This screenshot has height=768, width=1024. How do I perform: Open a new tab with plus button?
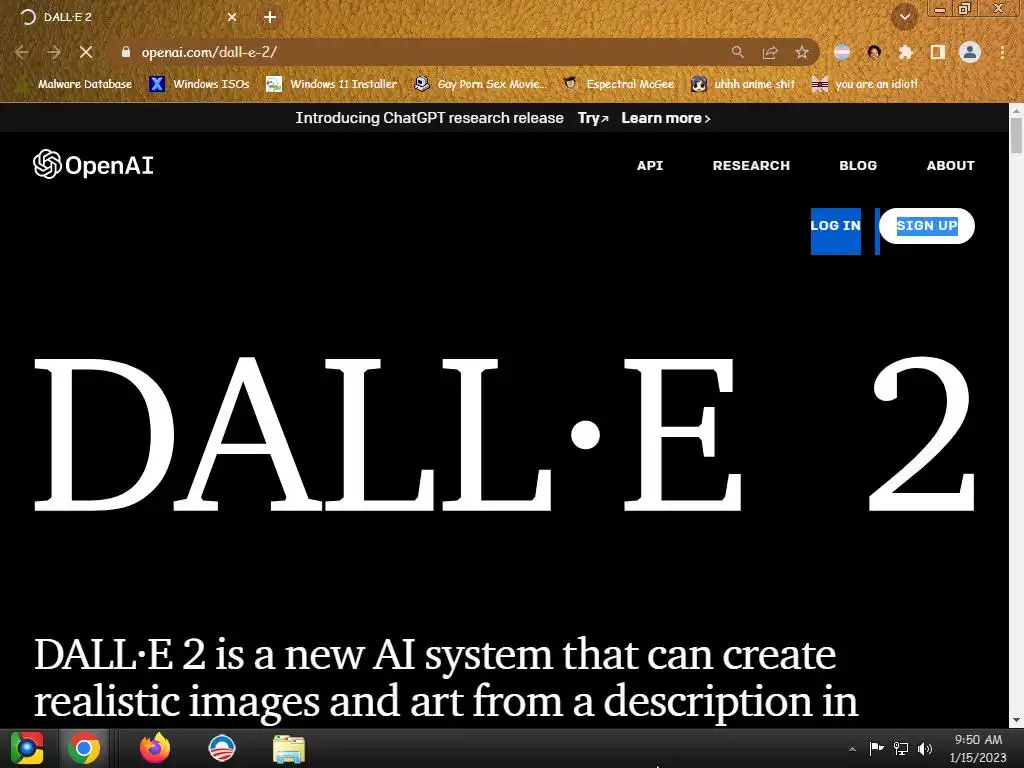(x=270, y=17)
